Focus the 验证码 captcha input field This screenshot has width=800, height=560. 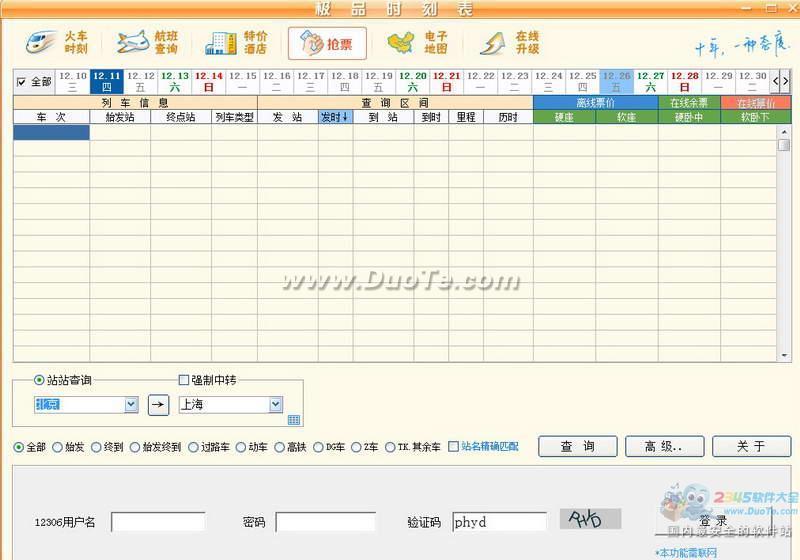pos(499,522)
